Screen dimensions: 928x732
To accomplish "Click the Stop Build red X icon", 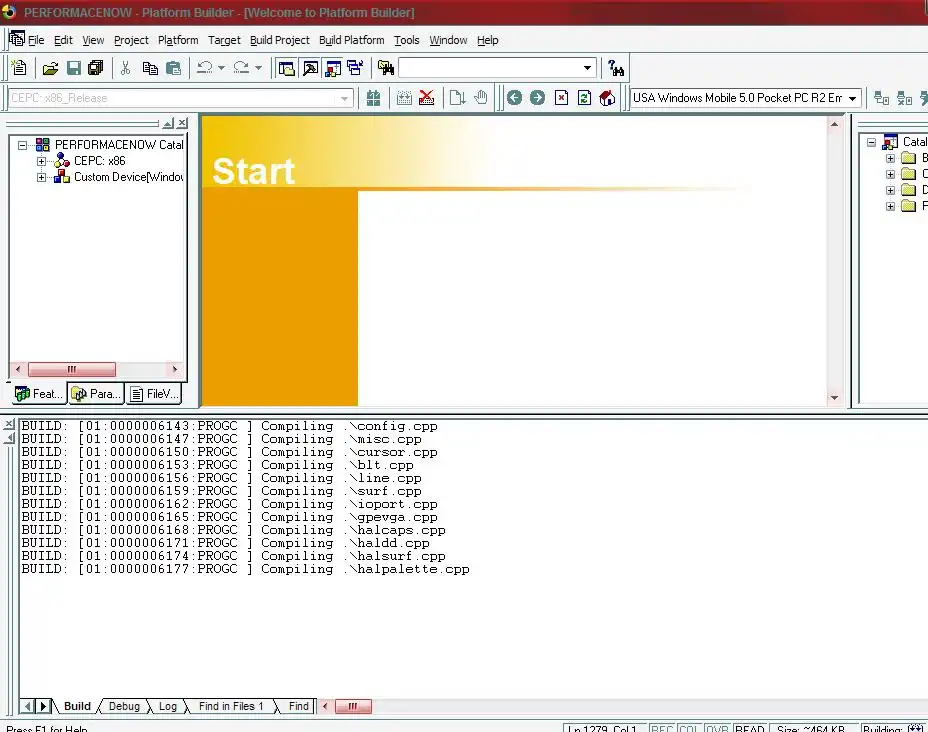I will click(x=427, y=98).
